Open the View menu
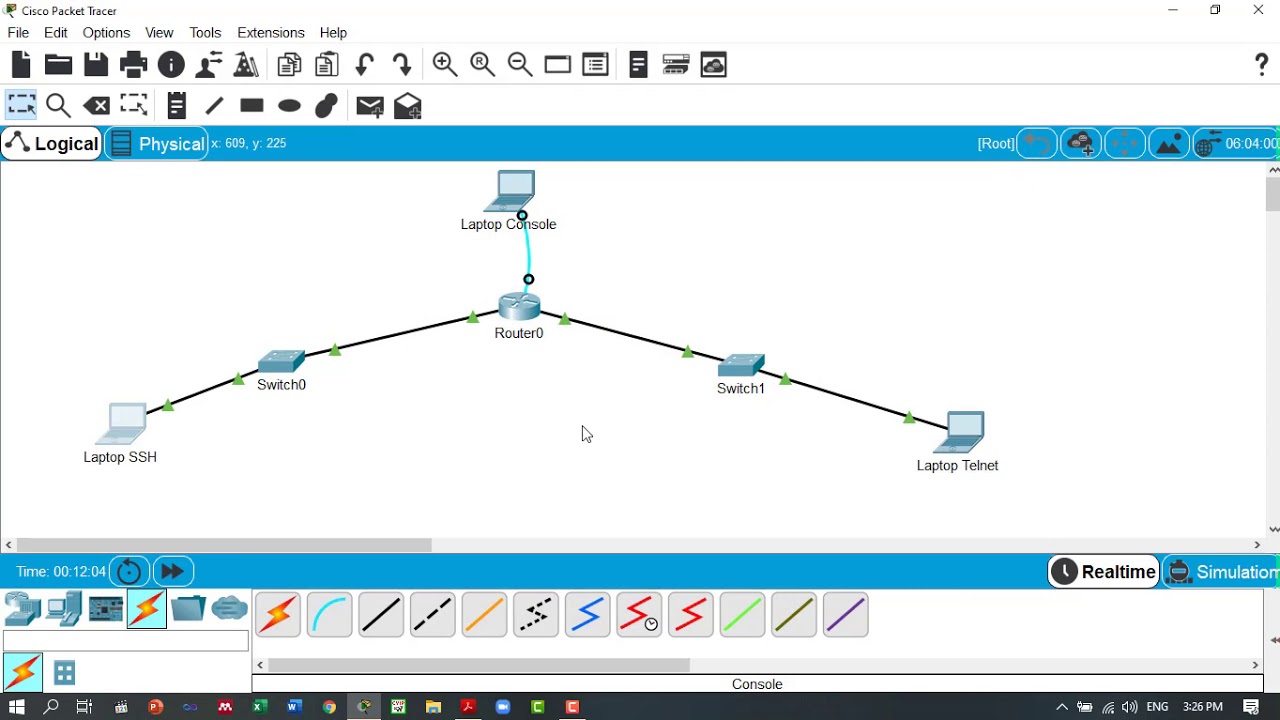1280x720 pixels. (x=159, y=32)
